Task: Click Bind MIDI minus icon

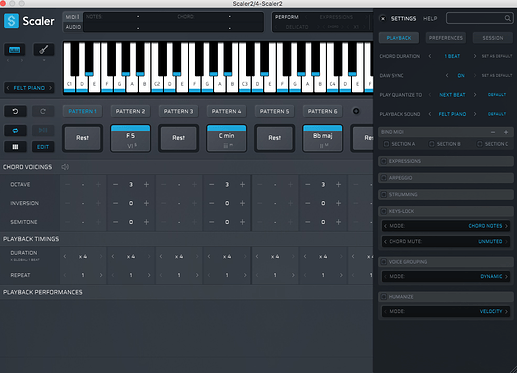Action: (493, 132)
